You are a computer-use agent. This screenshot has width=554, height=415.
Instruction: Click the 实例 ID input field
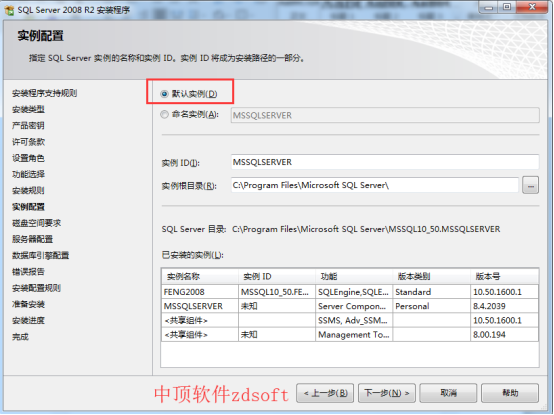point(385,162)
